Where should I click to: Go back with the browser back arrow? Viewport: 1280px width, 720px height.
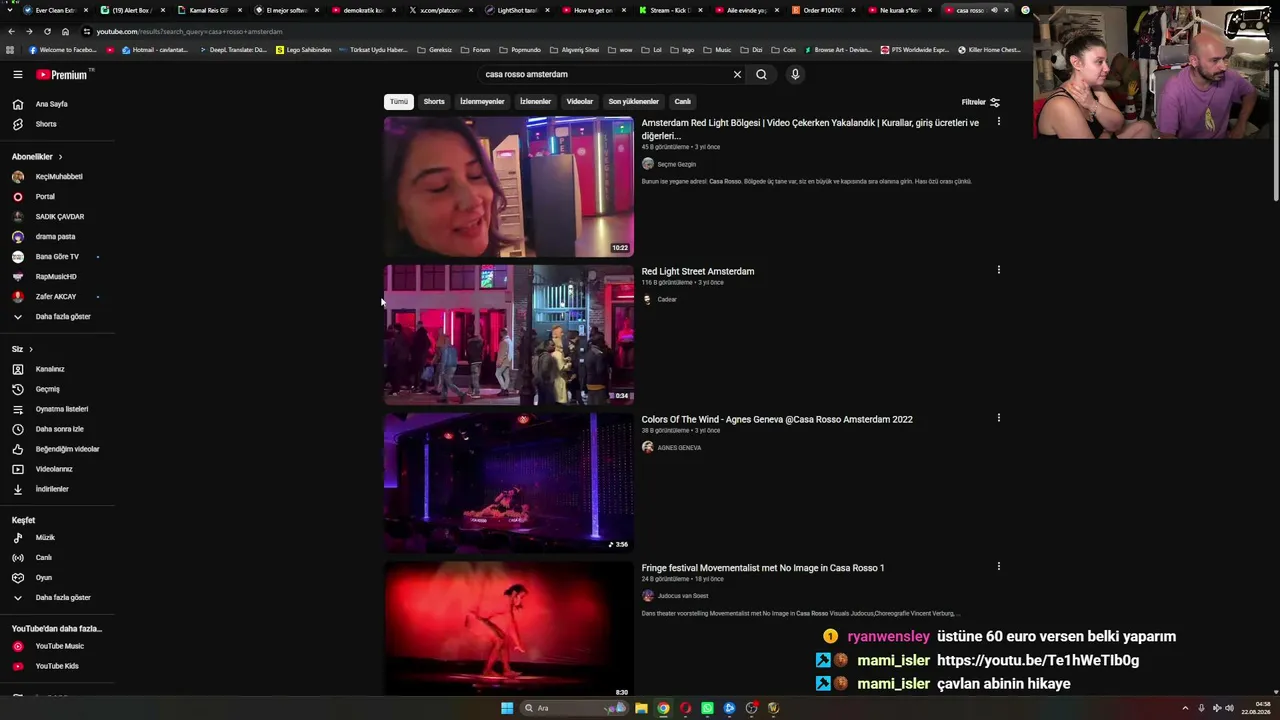tap(11, 32)
